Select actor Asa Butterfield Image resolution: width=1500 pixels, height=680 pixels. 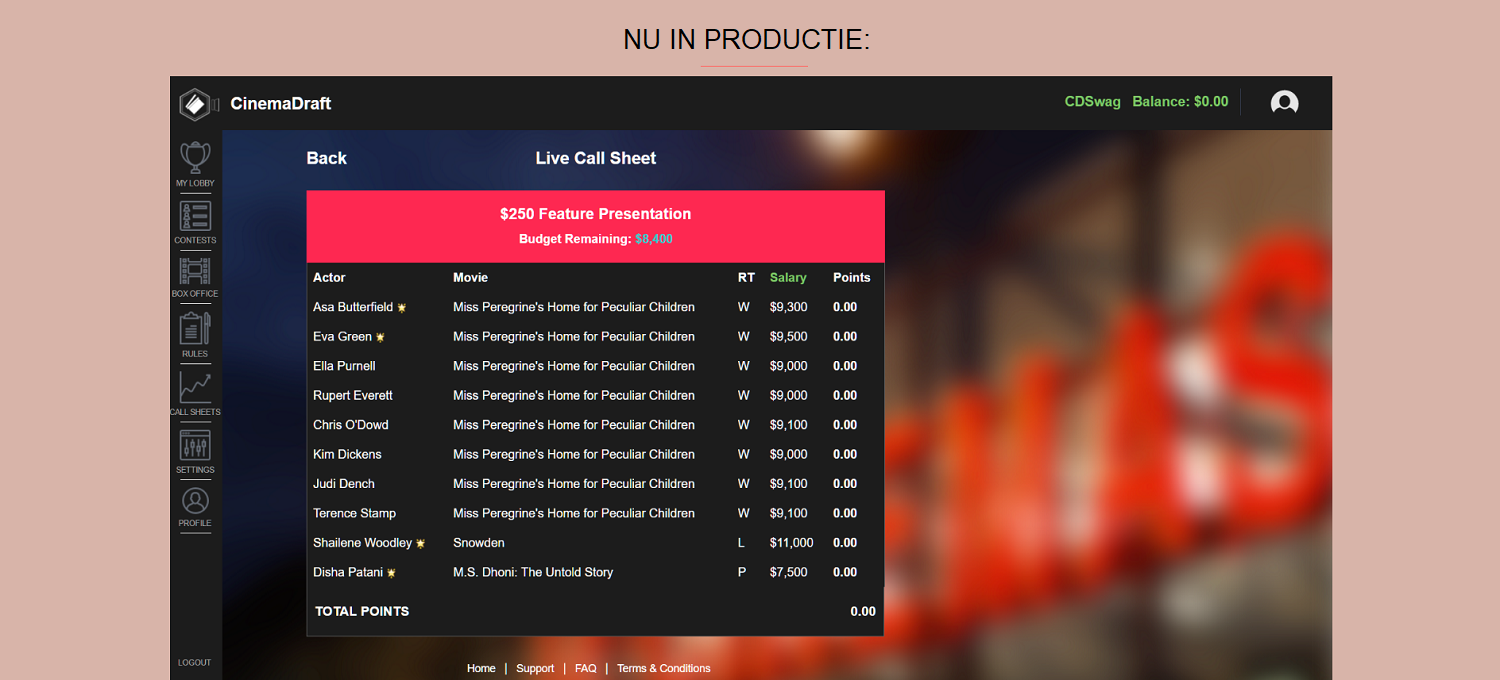click(353, 307)
